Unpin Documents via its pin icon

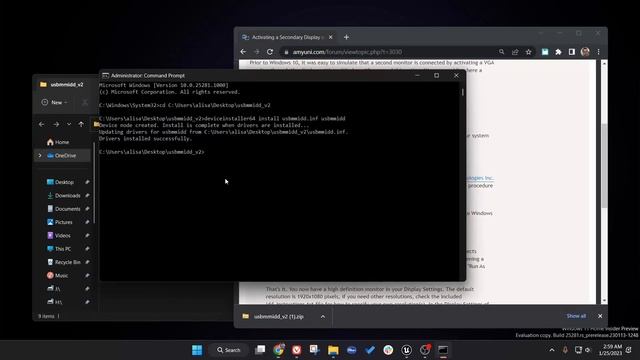[x=87, y=209]
